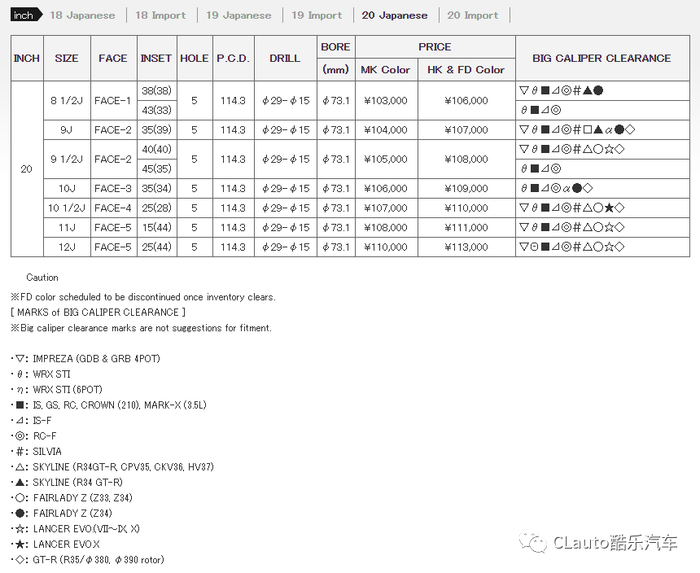Viewport: 700px width, 573px height.
Task: Click the 38(38) inset value
Action: (156, 91)
